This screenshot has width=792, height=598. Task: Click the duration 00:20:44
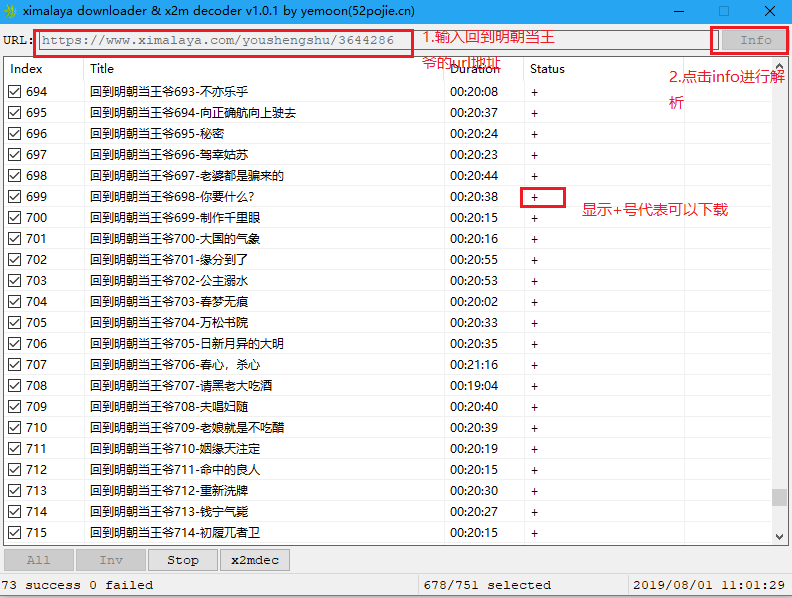pos(474,176)
